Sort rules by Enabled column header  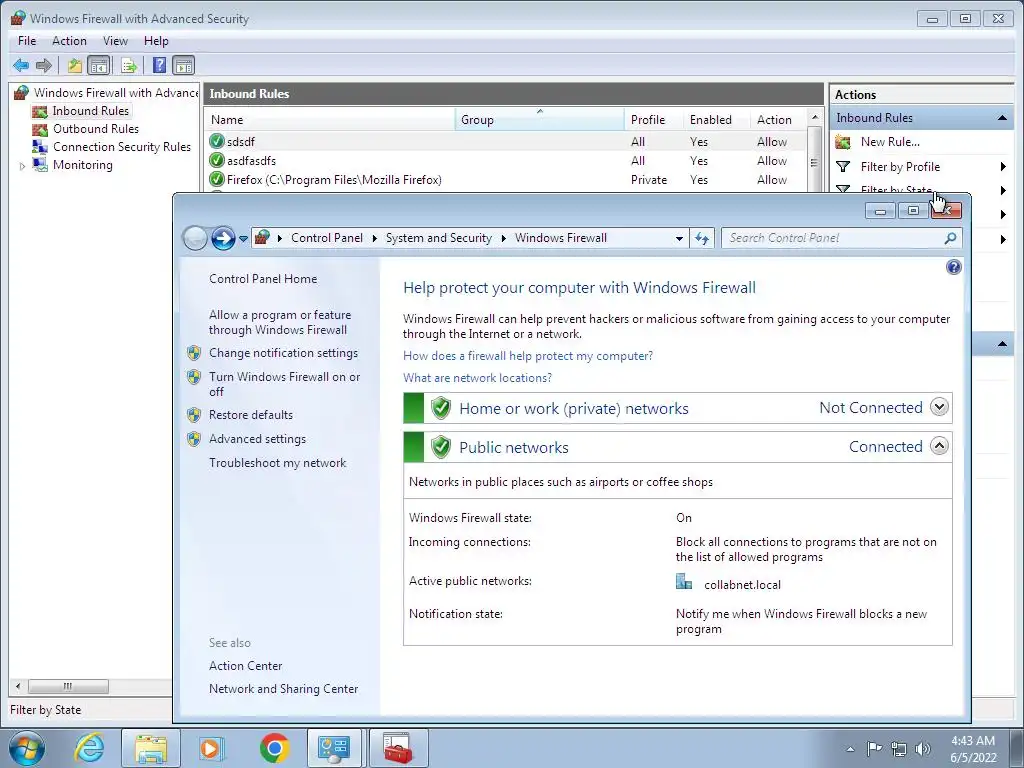point(716,120)
